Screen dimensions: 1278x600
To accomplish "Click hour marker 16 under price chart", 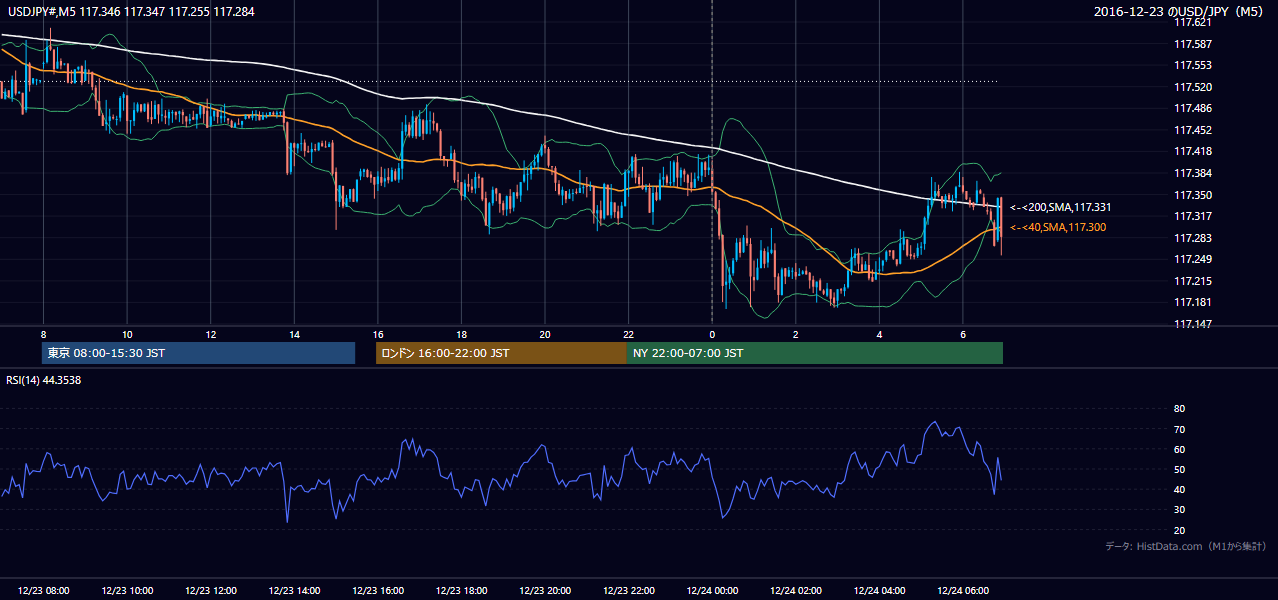I will 378,334.
